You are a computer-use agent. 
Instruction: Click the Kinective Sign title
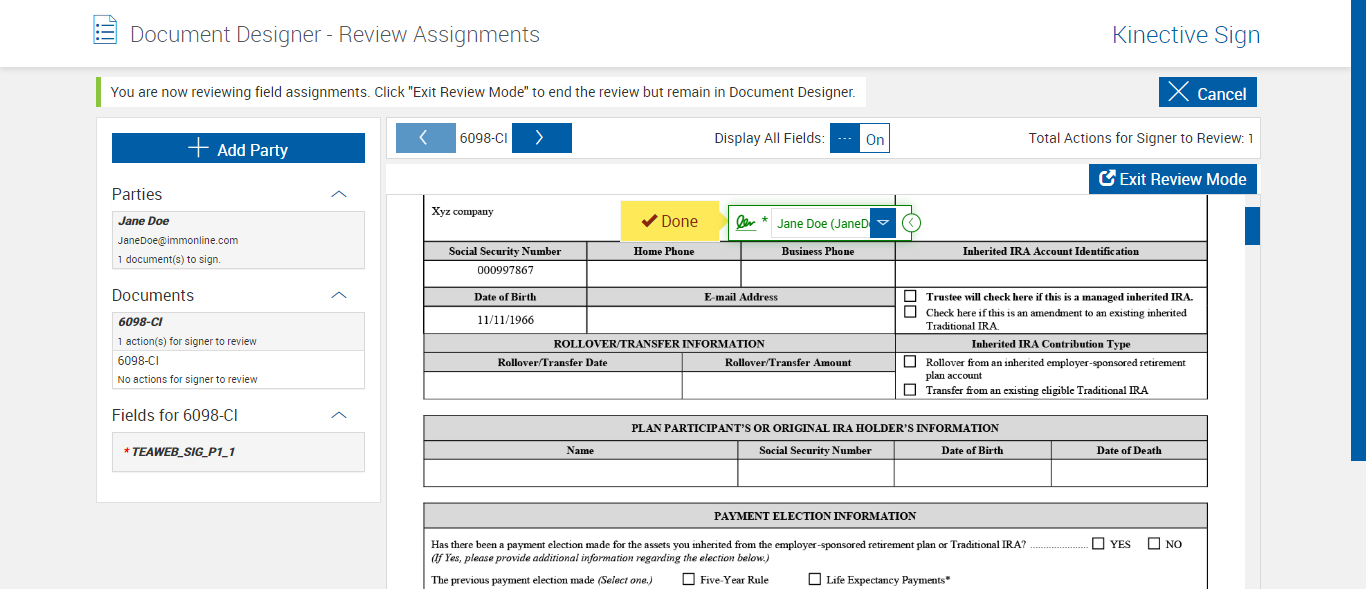1186,35
